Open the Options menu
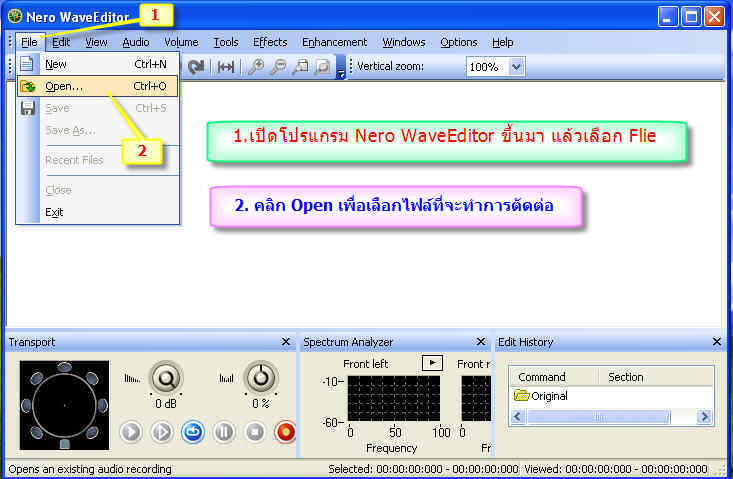733x479 pixels. [x=459, y=42]
